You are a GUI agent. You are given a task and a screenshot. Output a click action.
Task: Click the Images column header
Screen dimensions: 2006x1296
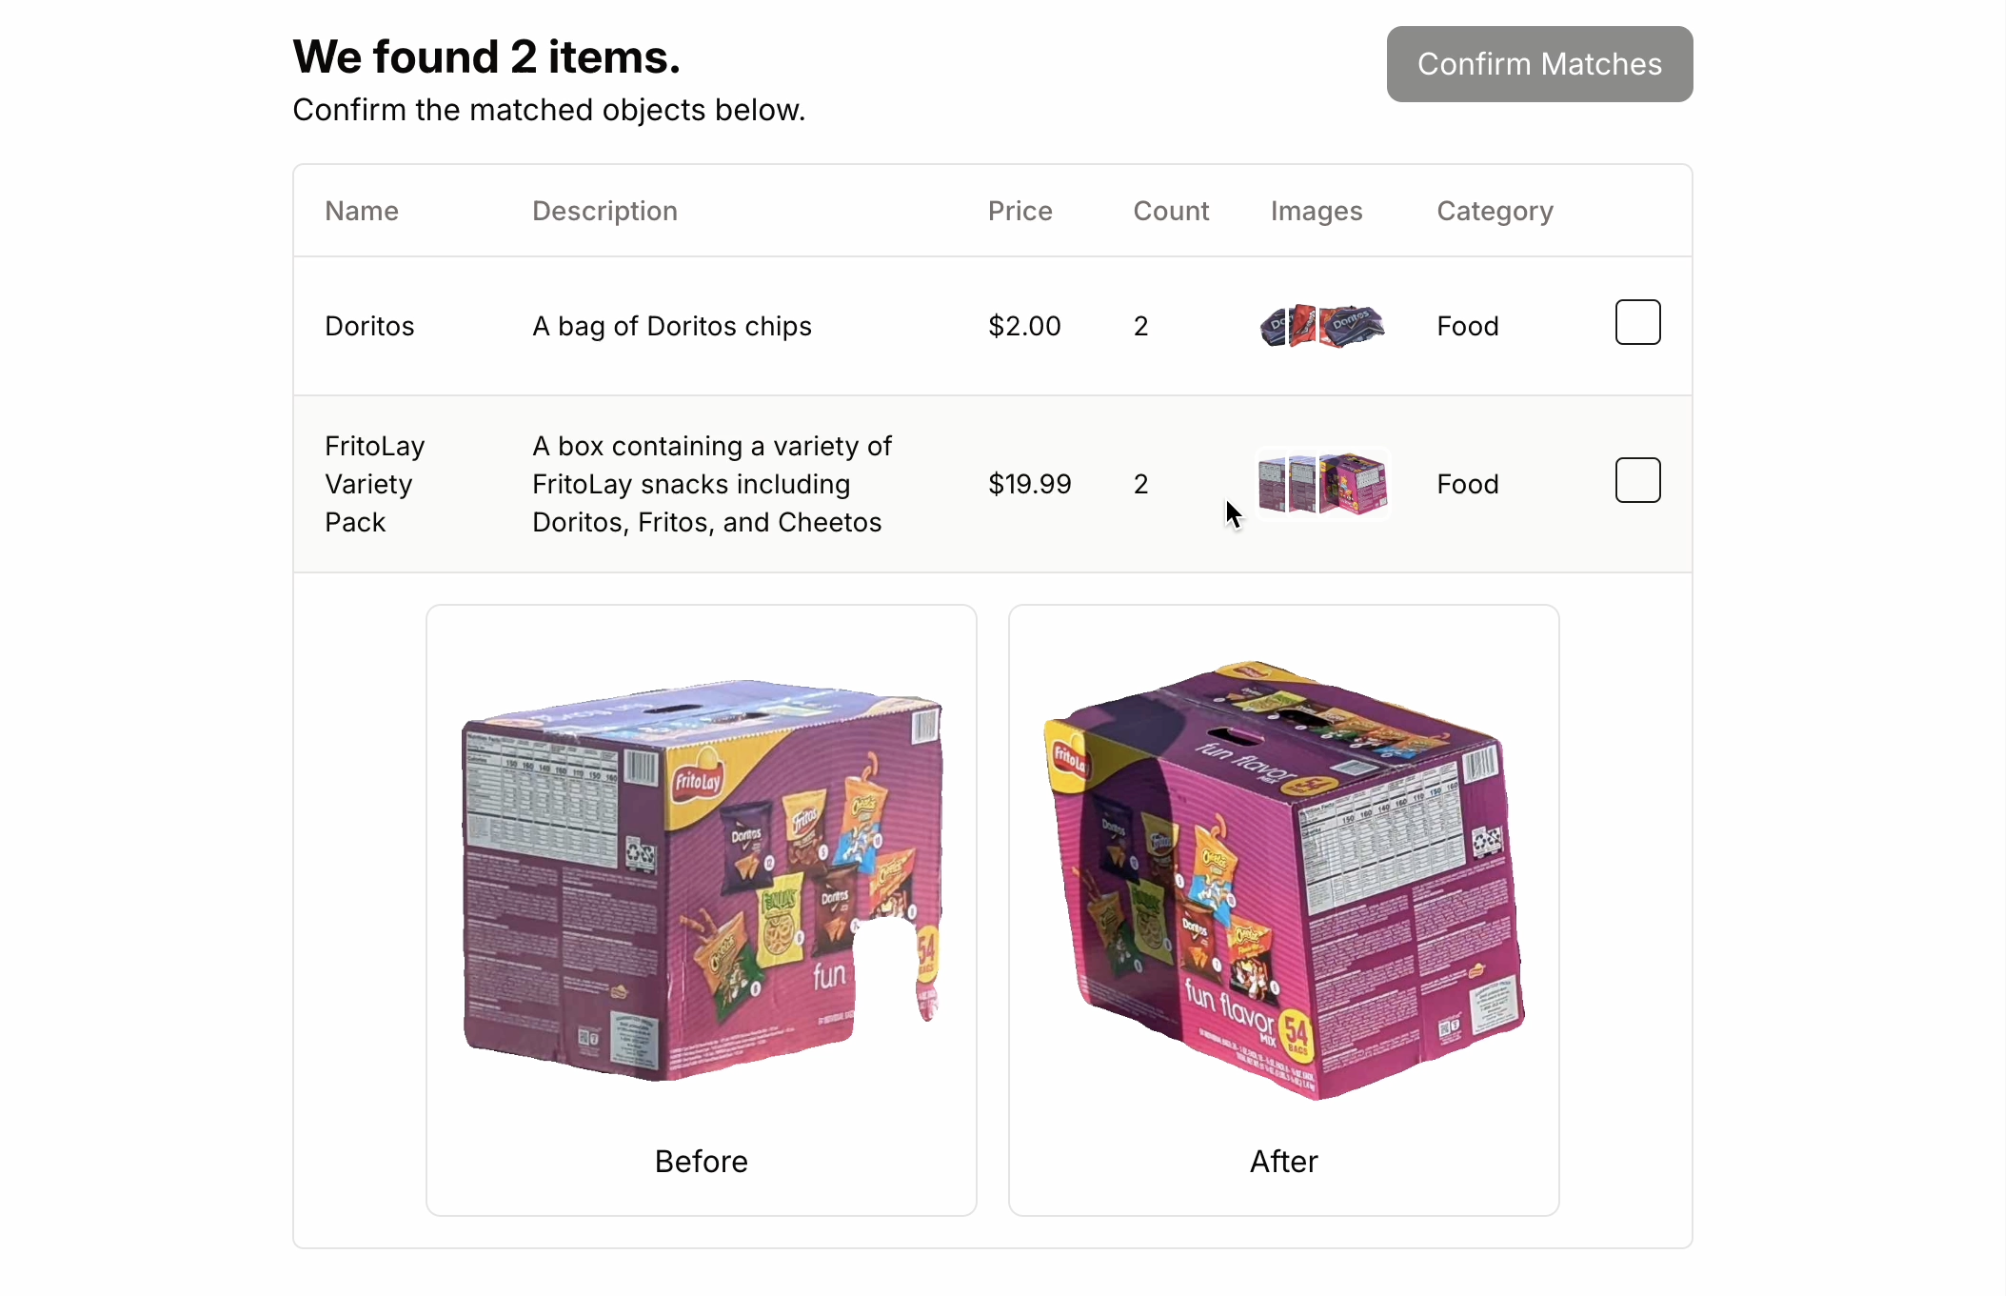[x=1316, y=211]
